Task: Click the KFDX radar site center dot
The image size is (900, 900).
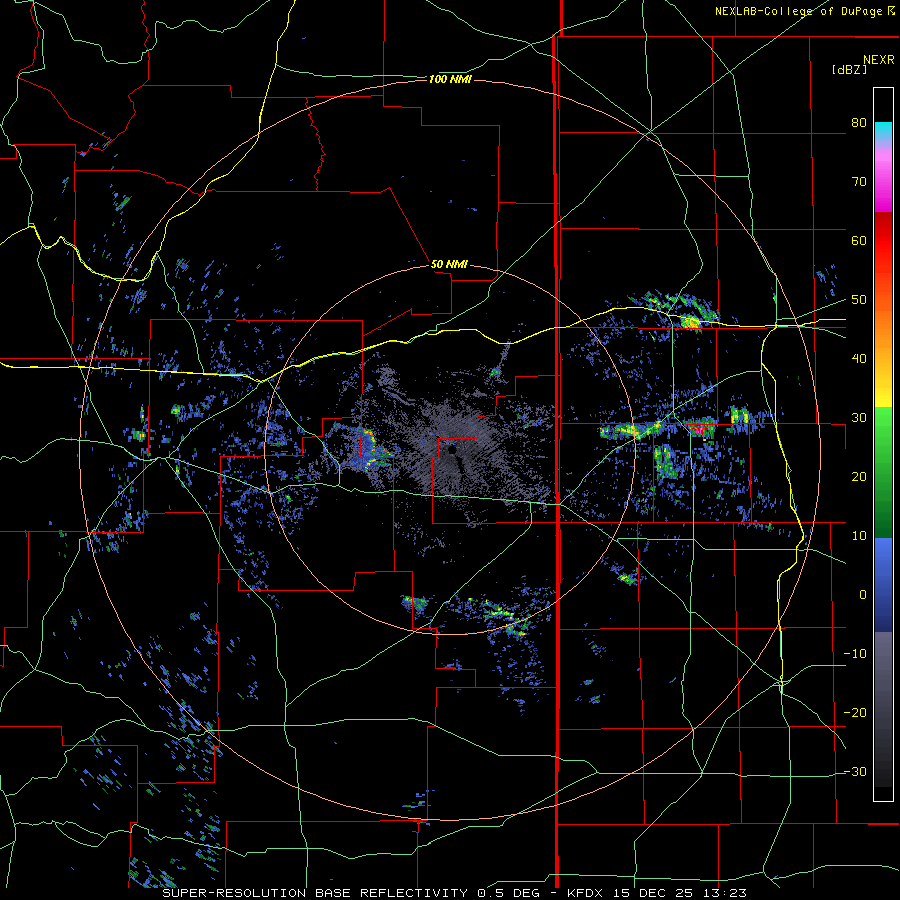Action: tap(452, 451)
